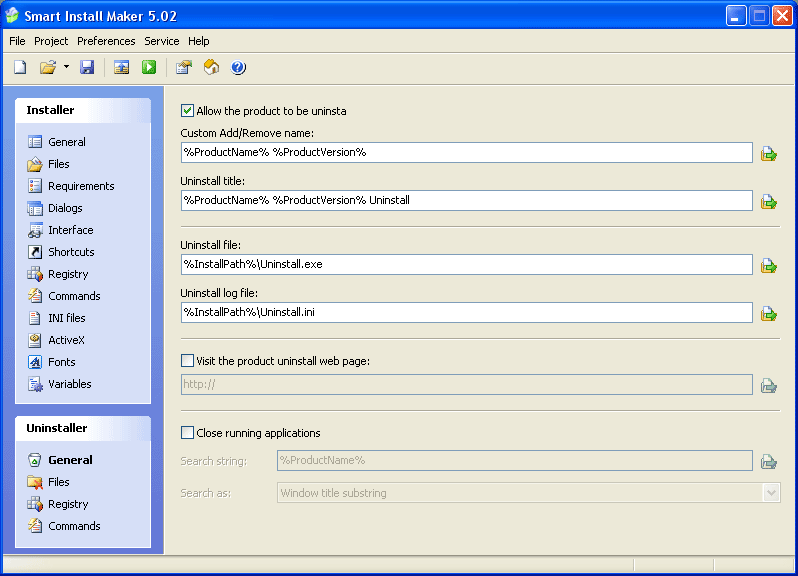This screenshot has height=576, width=798.
Task: Click the Save project floppy disk icon
Action: [87, 68]
